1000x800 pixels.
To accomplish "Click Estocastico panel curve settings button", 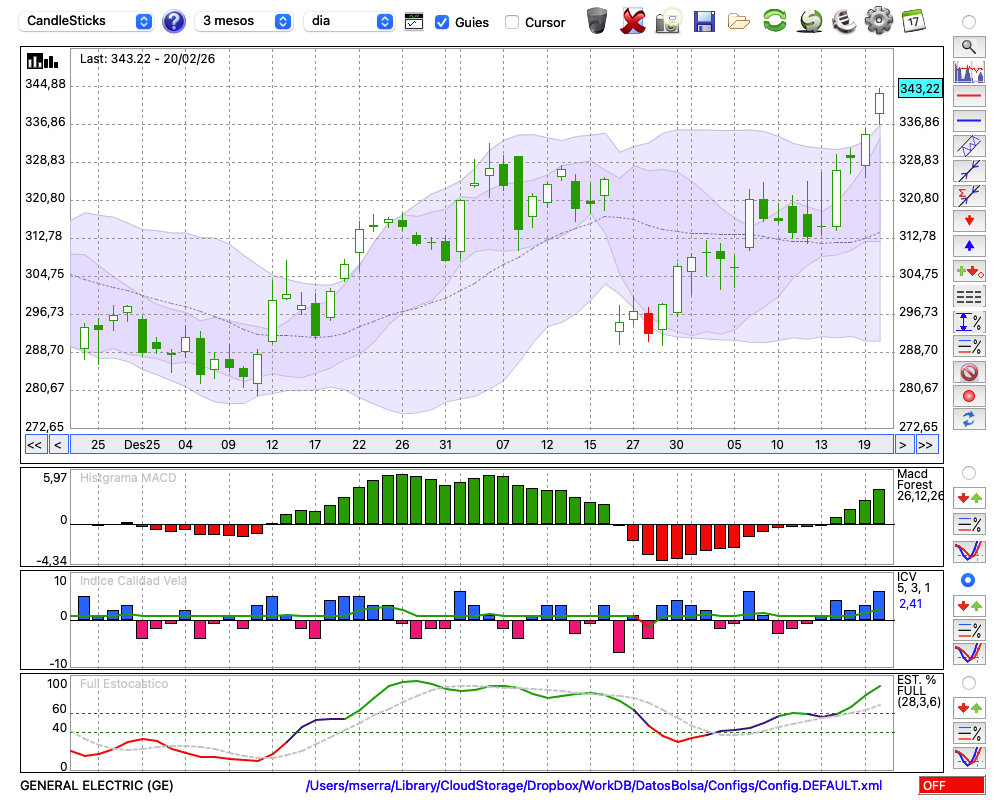I will 969,757.
